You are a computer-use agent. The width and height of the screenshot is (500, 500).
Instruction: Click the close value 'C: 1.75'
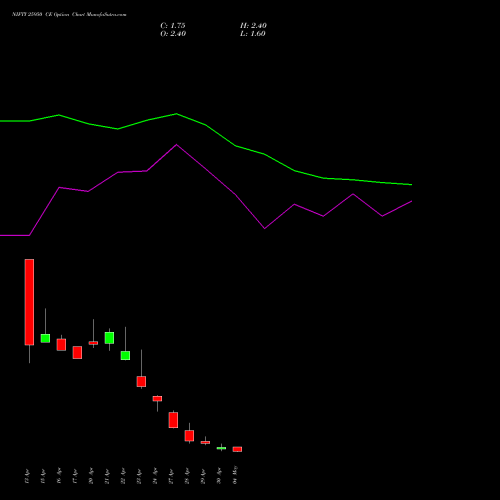pos(173,25)
